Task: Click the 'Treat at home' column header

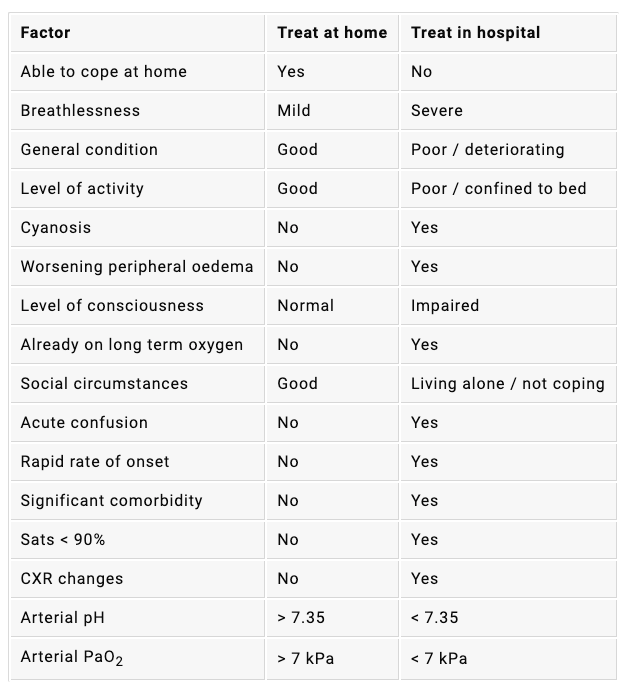Action: point(332,33)
